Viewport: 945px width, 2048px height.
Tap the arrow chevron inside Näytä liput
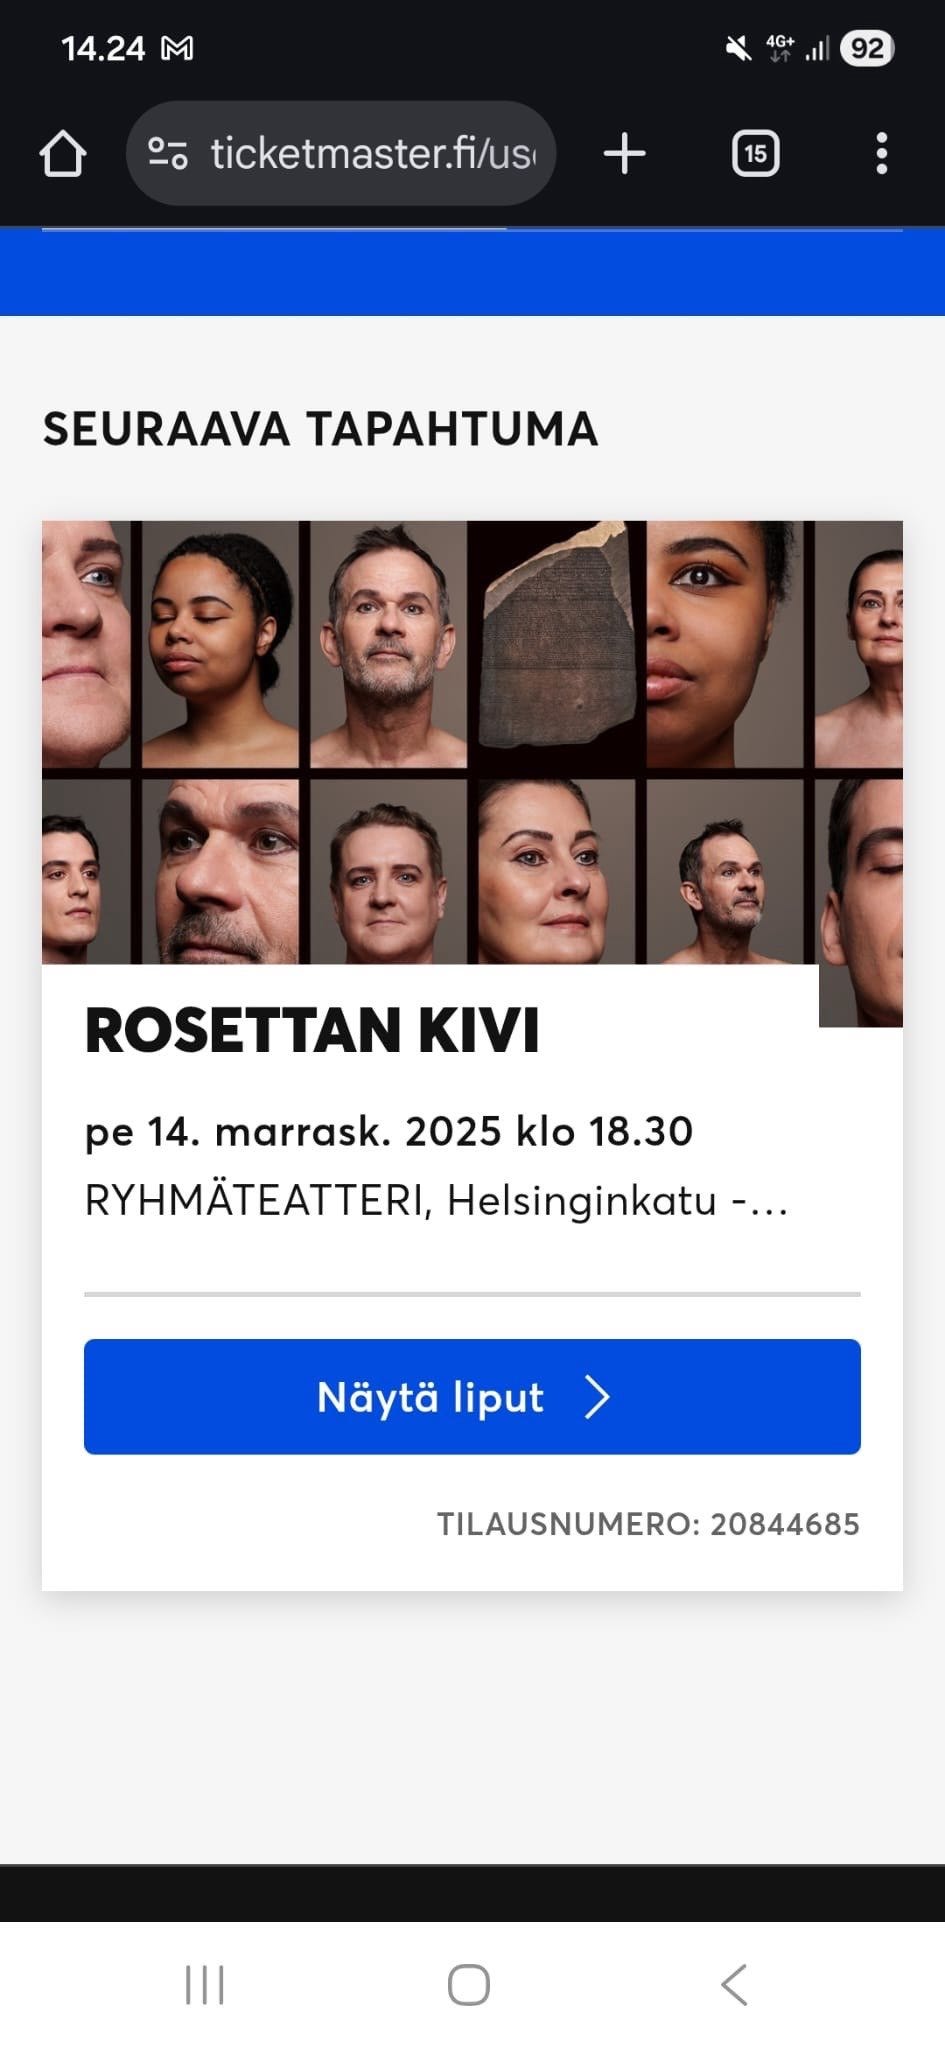598,1397
